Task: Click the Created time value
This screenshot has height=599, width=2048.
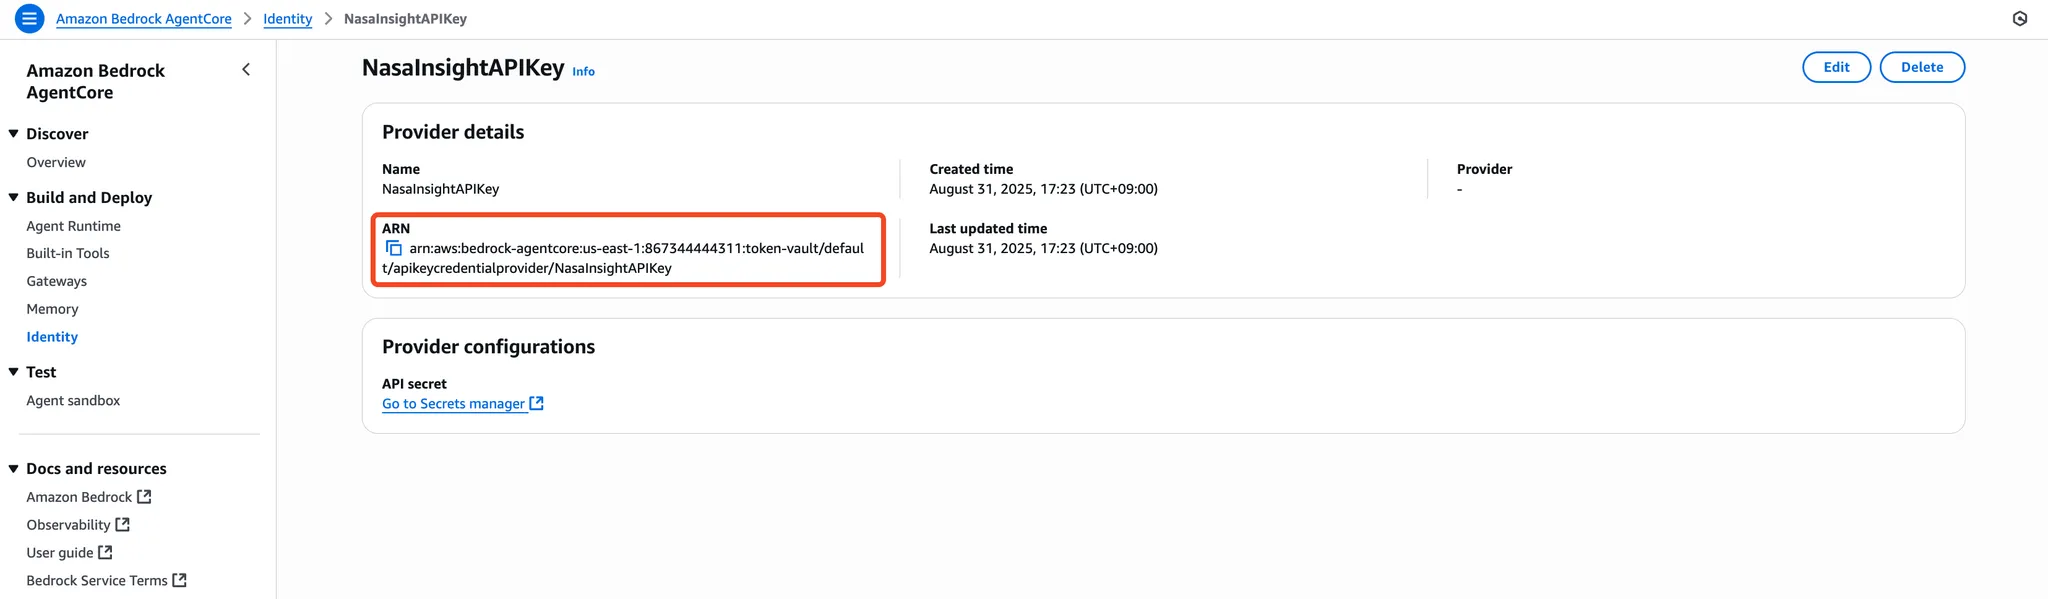Action: (x=1043, y=189)
